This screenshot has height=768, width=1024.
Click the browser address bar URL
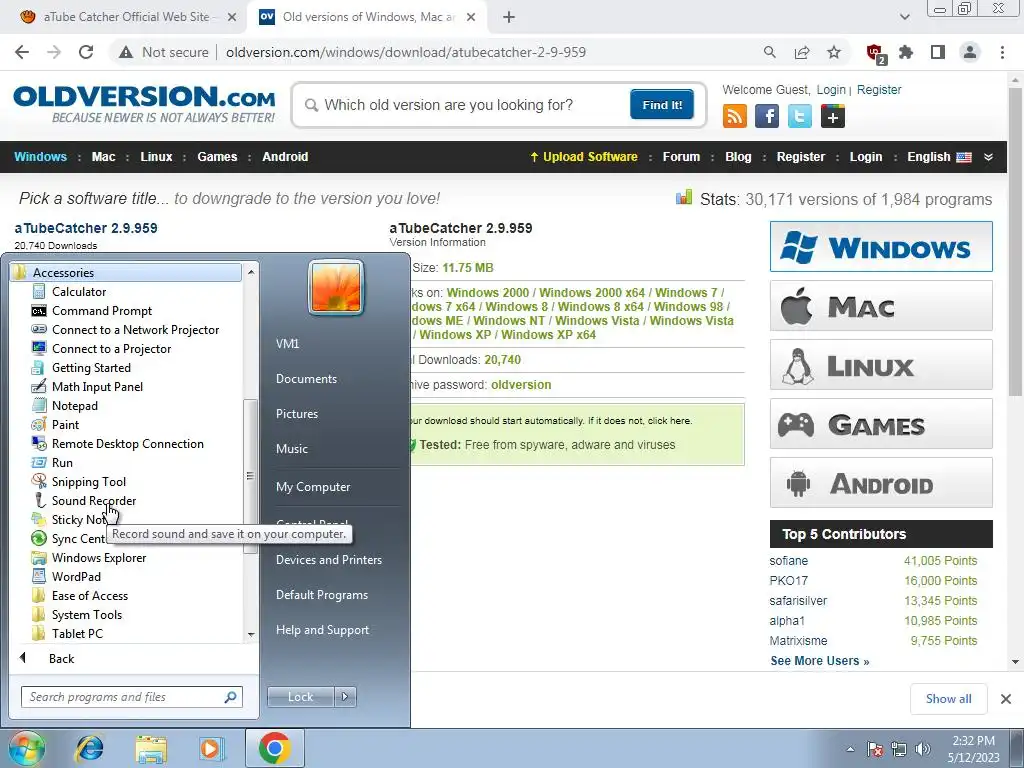pyautogui.click(x=406, y=52)
